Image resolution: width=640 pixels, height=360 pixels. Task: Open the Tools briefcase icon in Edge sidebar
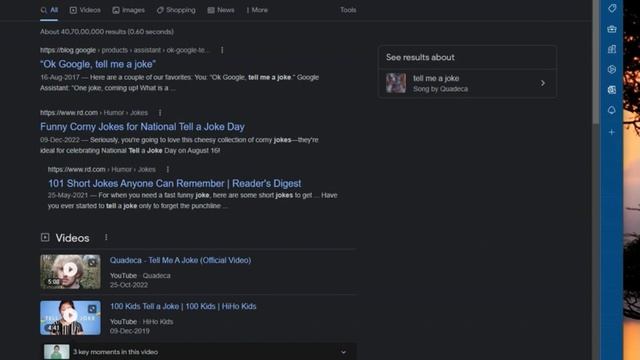pyautogui.click(x=611, y=29)
